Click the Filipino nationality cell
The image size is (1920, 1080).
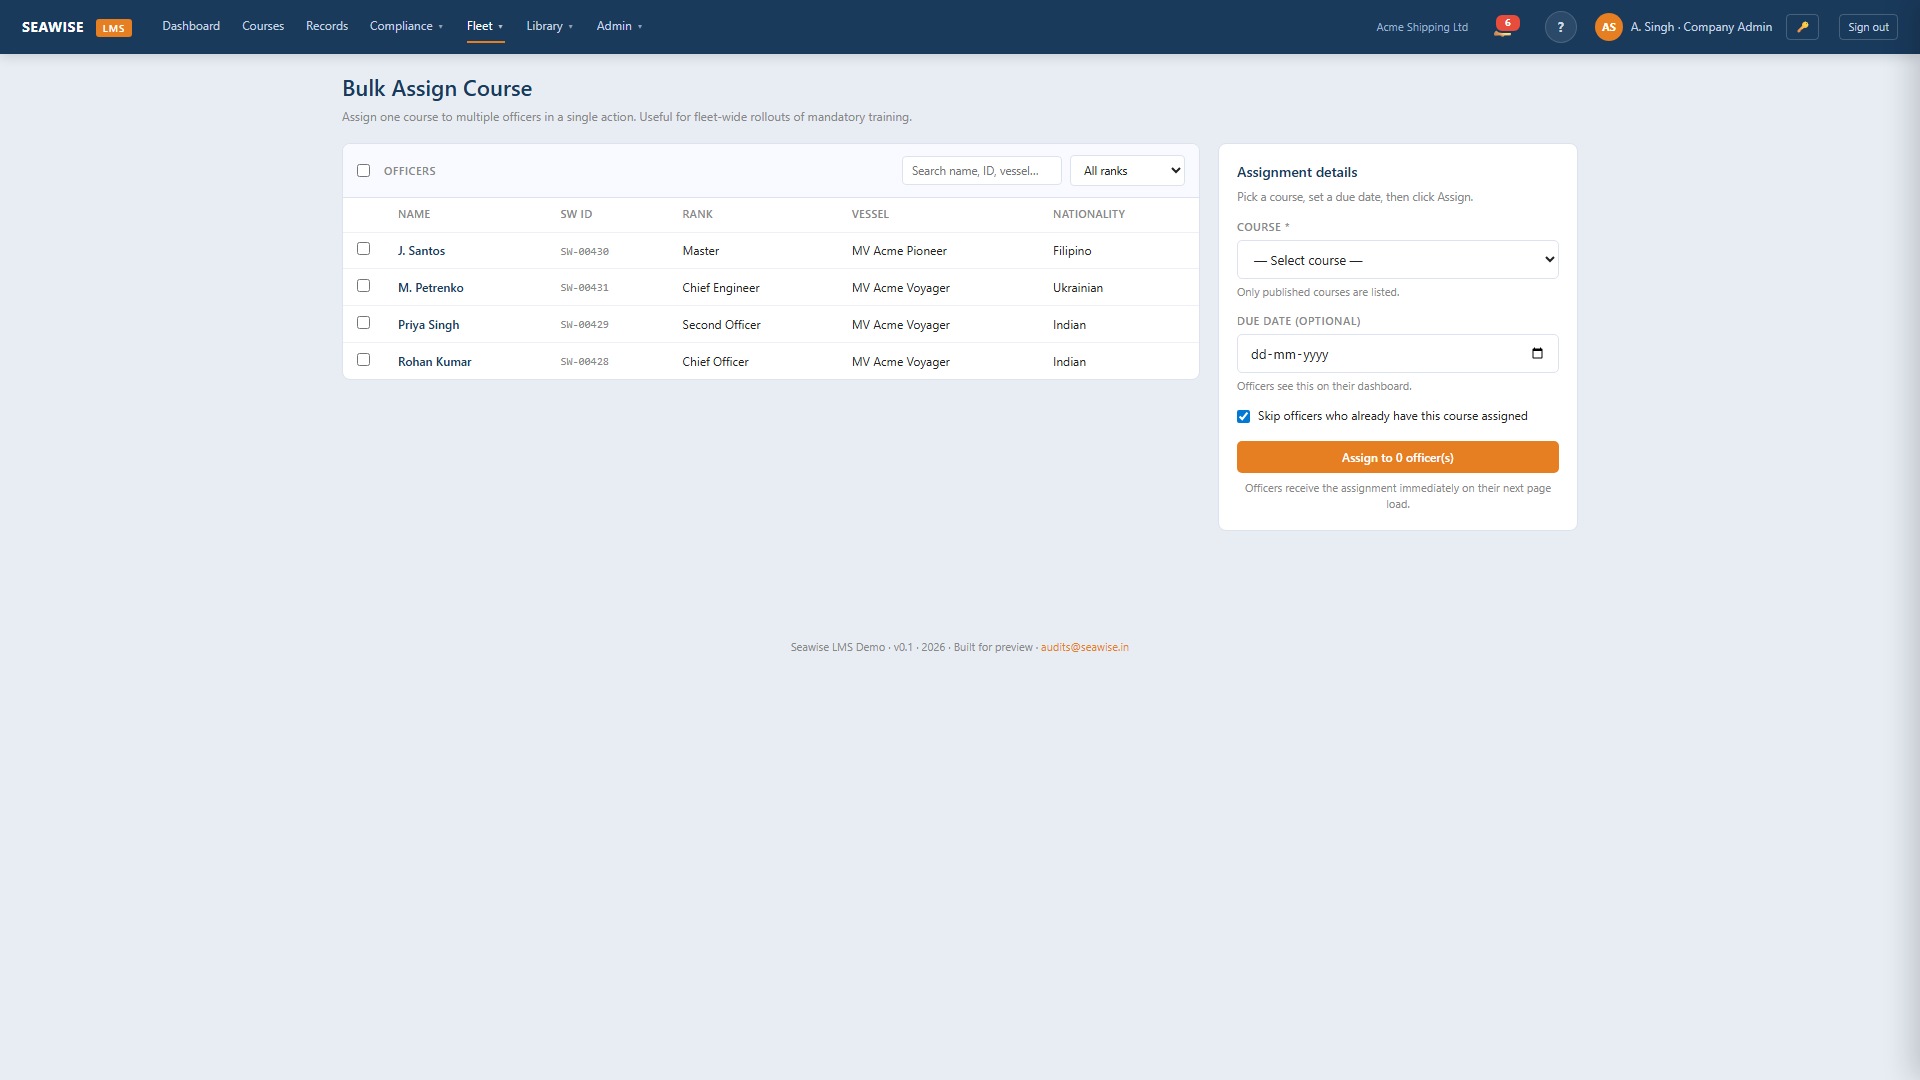1071,251
